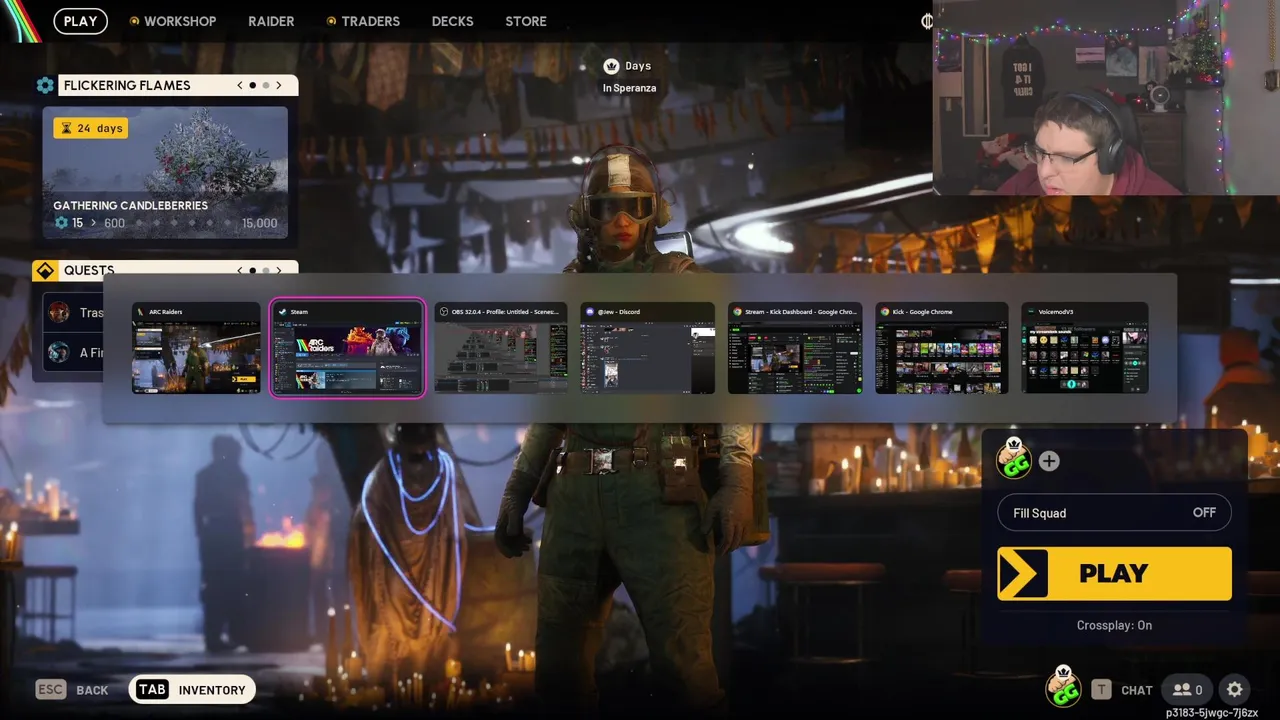Add a squad member with plus button
The image size is (1280, 720).
click(x=1049, y=461)
